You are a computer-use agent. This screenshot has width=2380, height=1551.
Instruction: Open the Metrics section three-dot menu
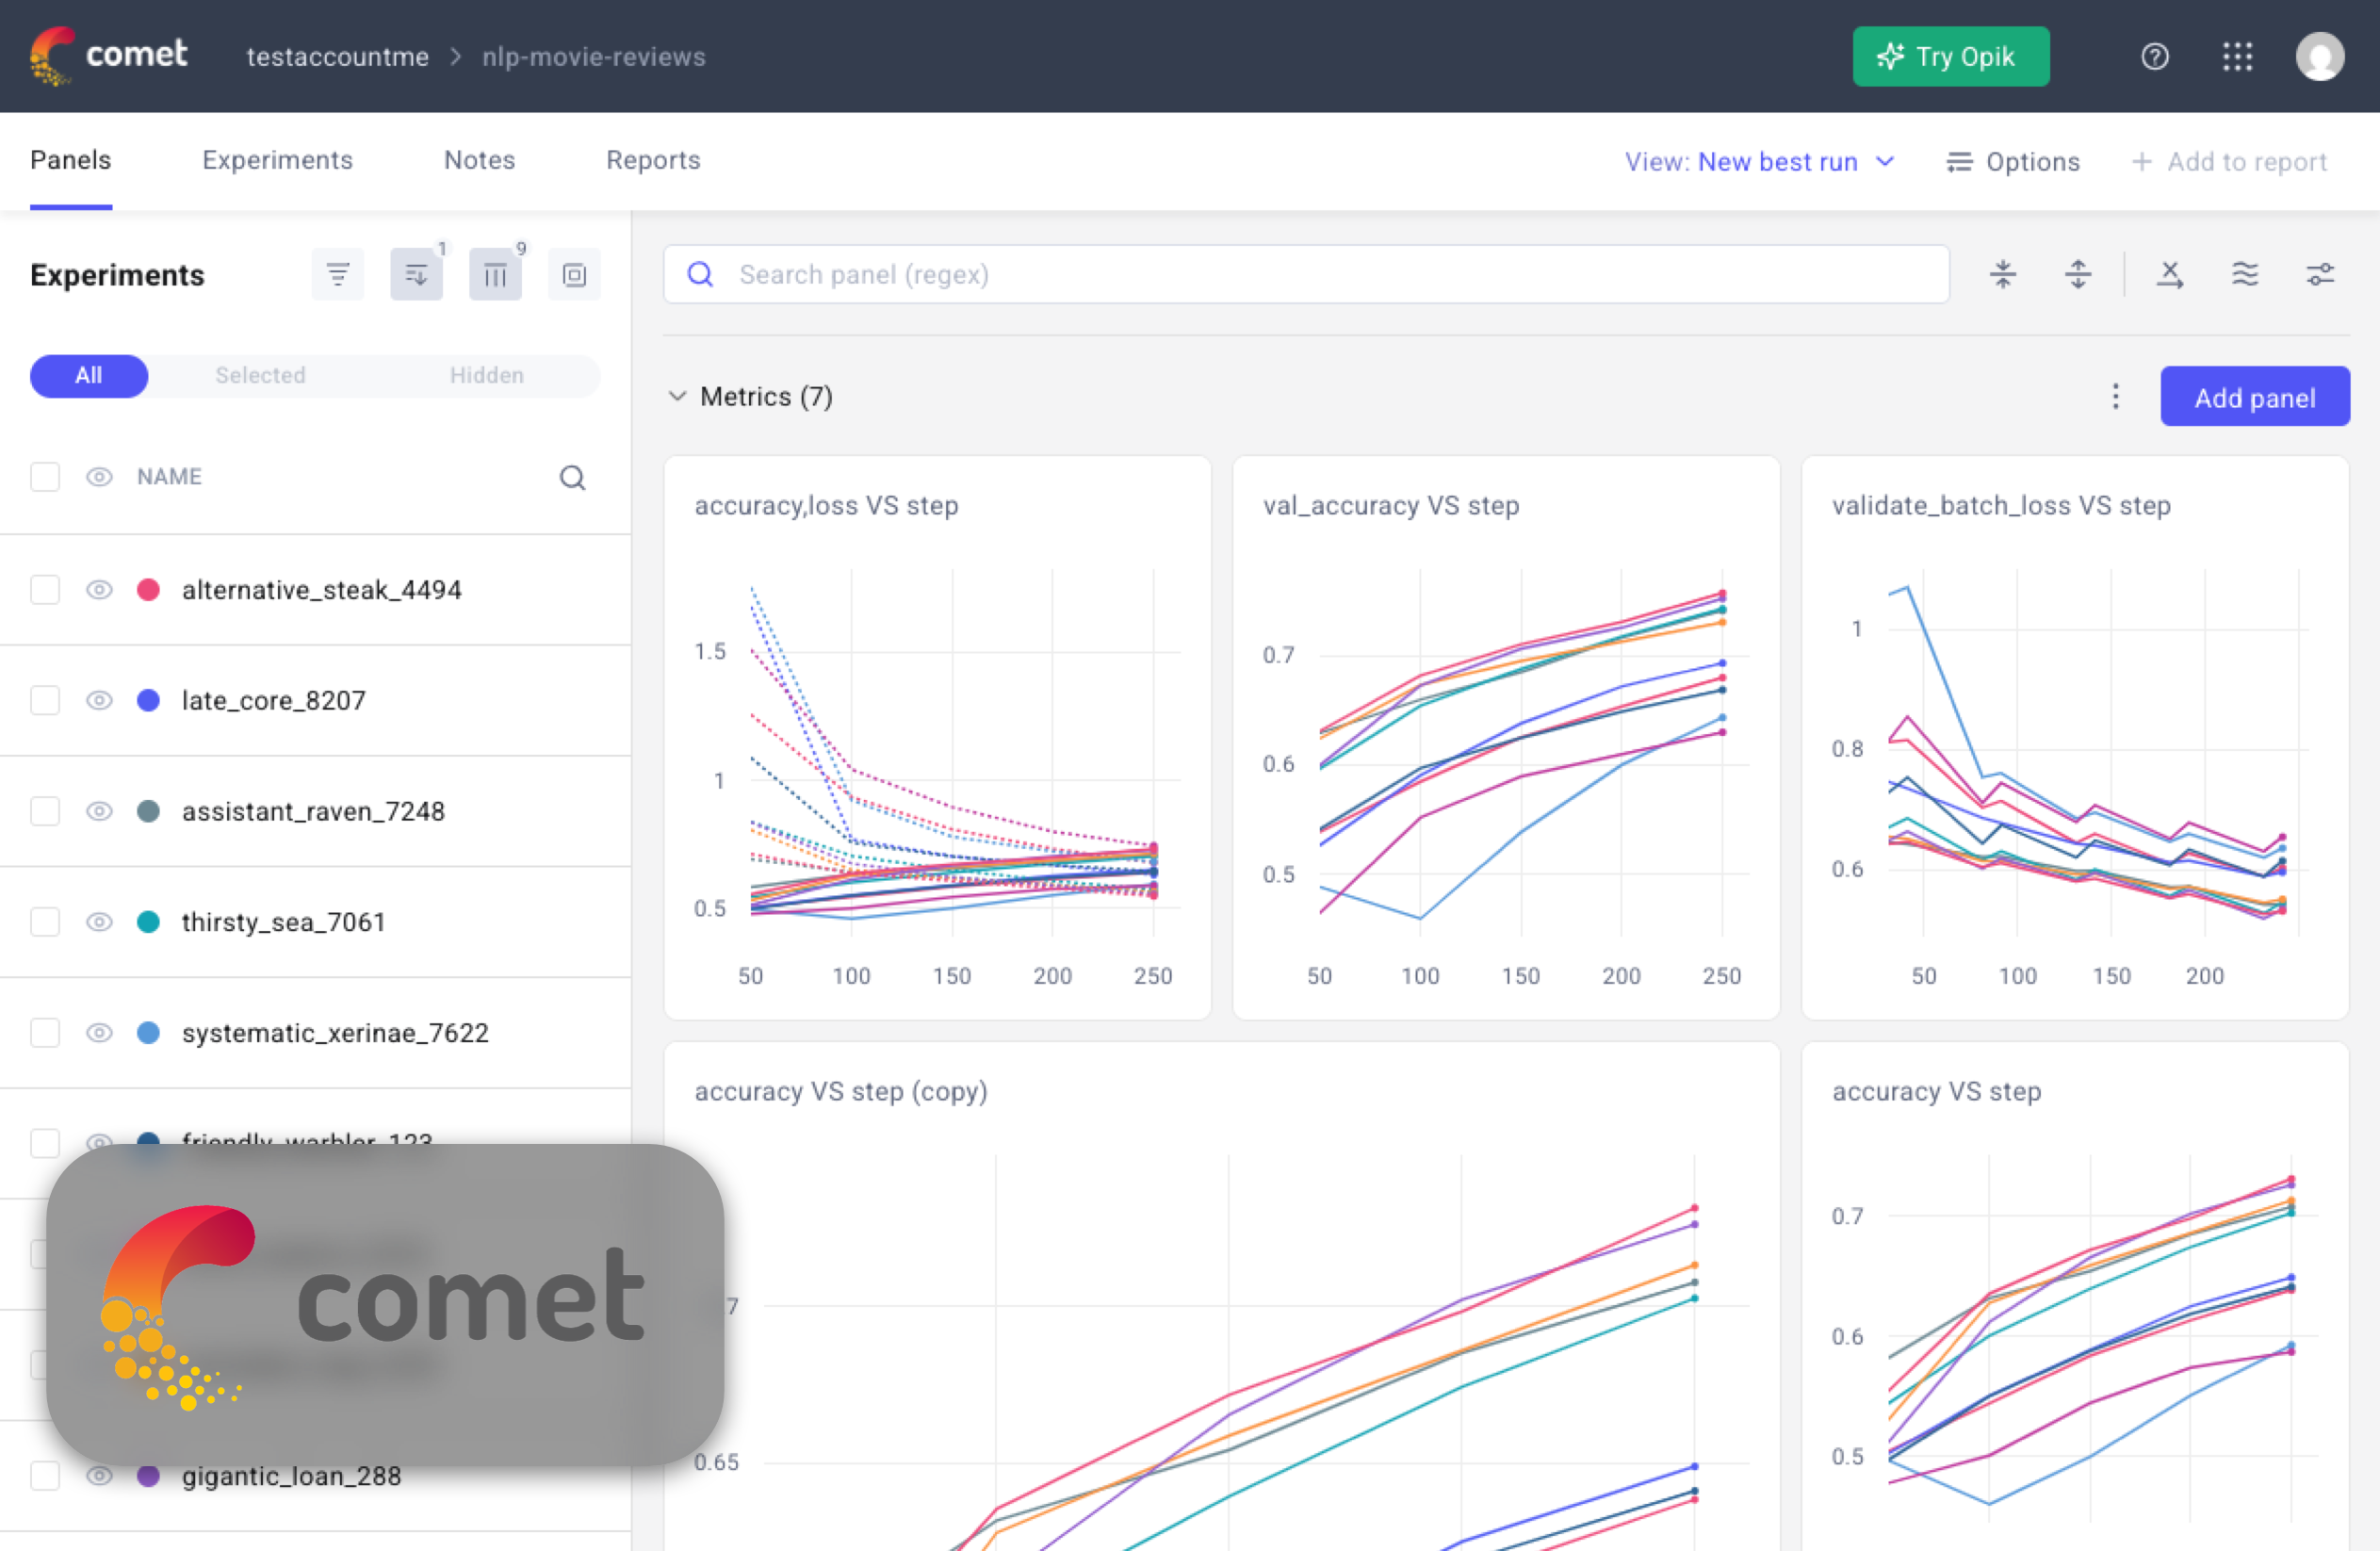tap(2115, 397)
